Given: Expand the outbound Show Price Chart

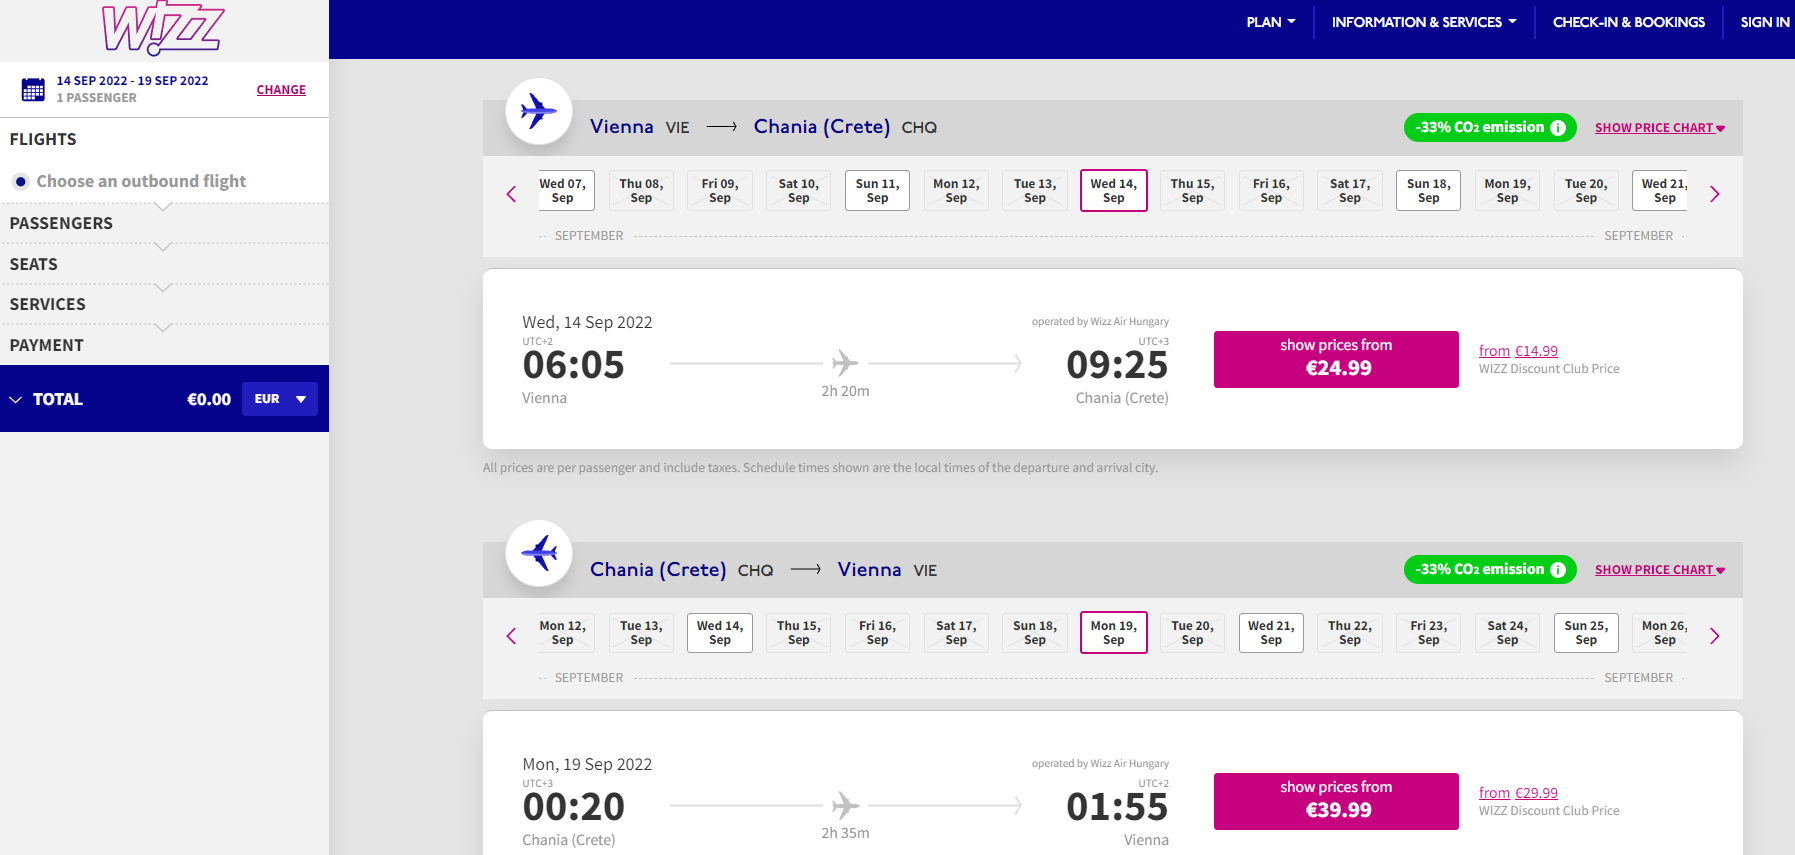Looking at the screenshot, I should [x=1659, y=128].
